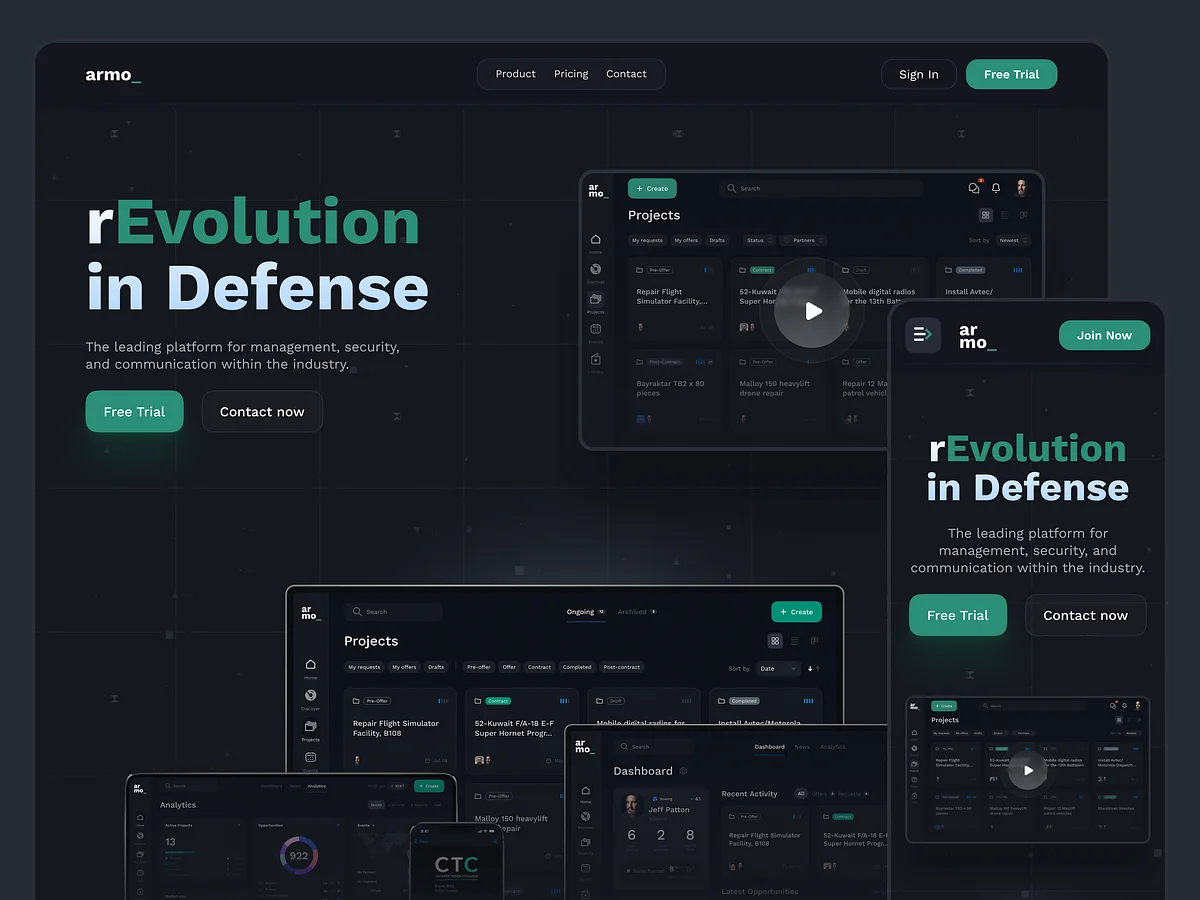Toggle My requests filter in laptop mockup
Screen dimensions: 1200x900
tap(364, 667)
